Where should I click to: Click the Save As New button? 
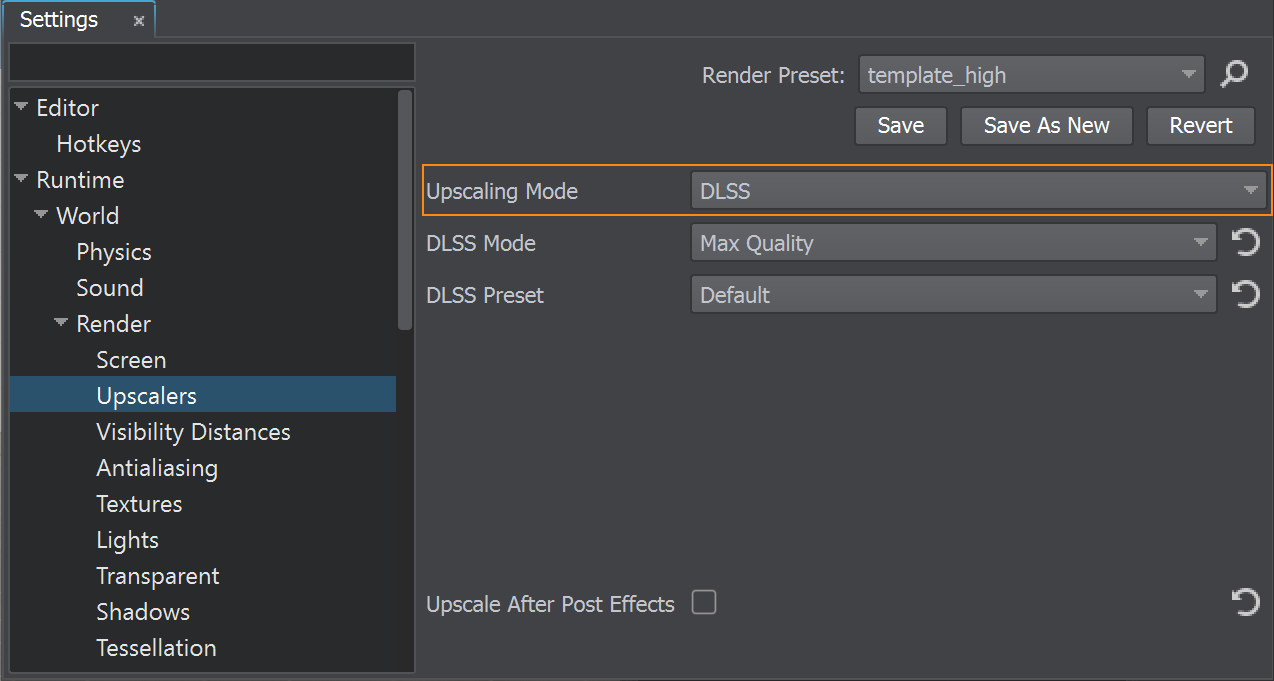point(1046,126)
